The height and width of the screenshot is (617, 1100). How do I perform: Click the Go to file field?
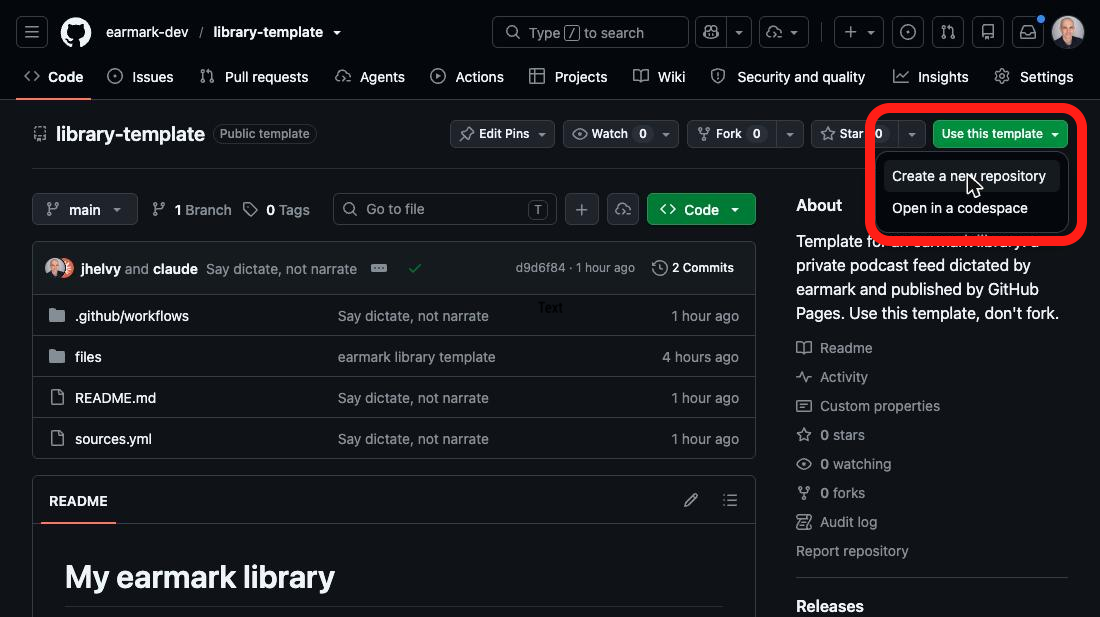[445, 209]
